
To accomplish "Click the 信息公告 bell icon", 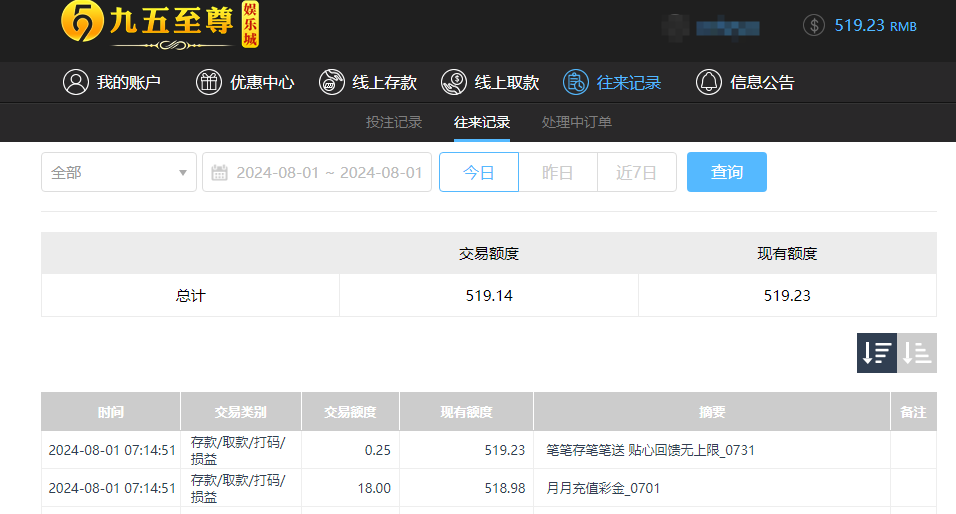I will pos(709,82).
